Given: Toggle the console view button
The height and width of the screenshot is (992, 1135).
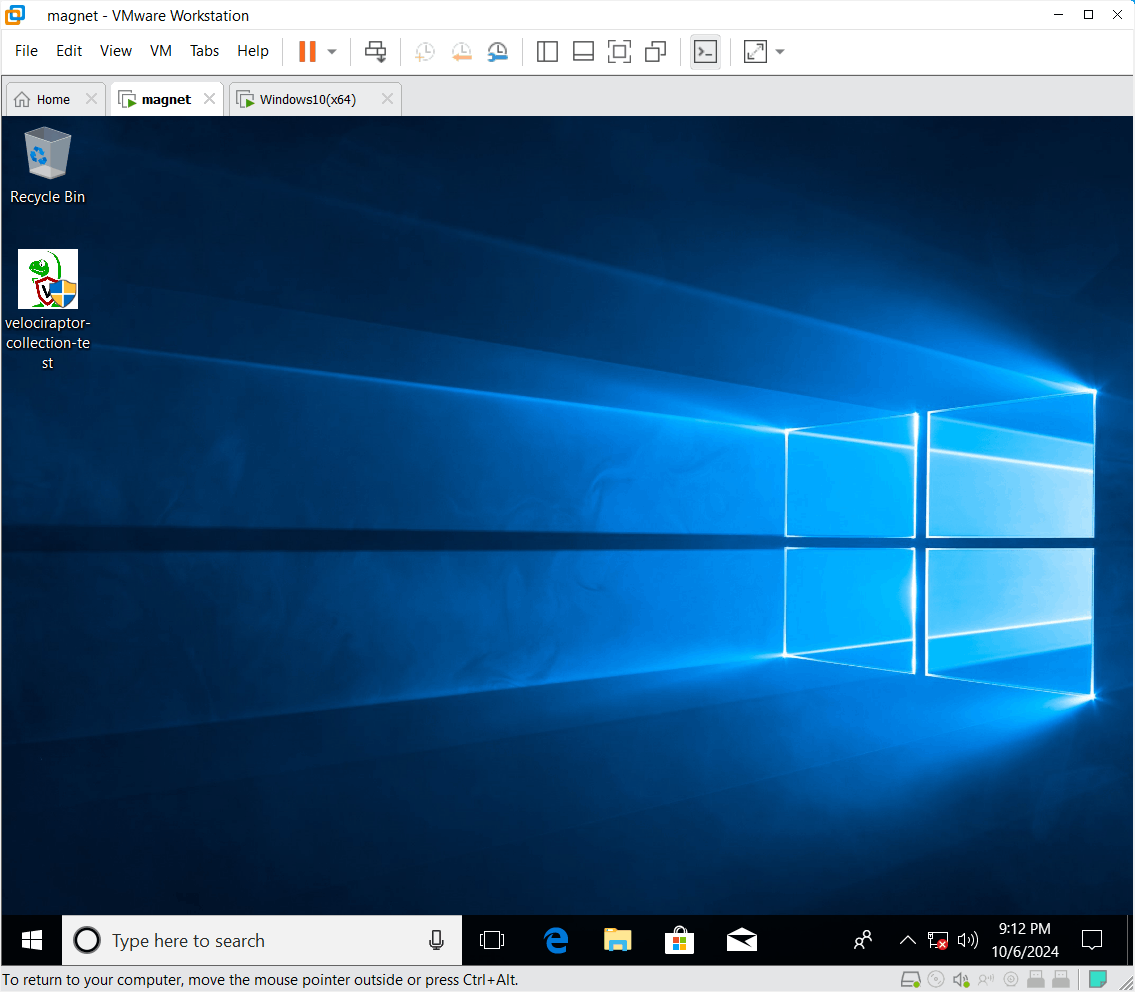Looking at the screenshot, I should (x=705, y=51).
